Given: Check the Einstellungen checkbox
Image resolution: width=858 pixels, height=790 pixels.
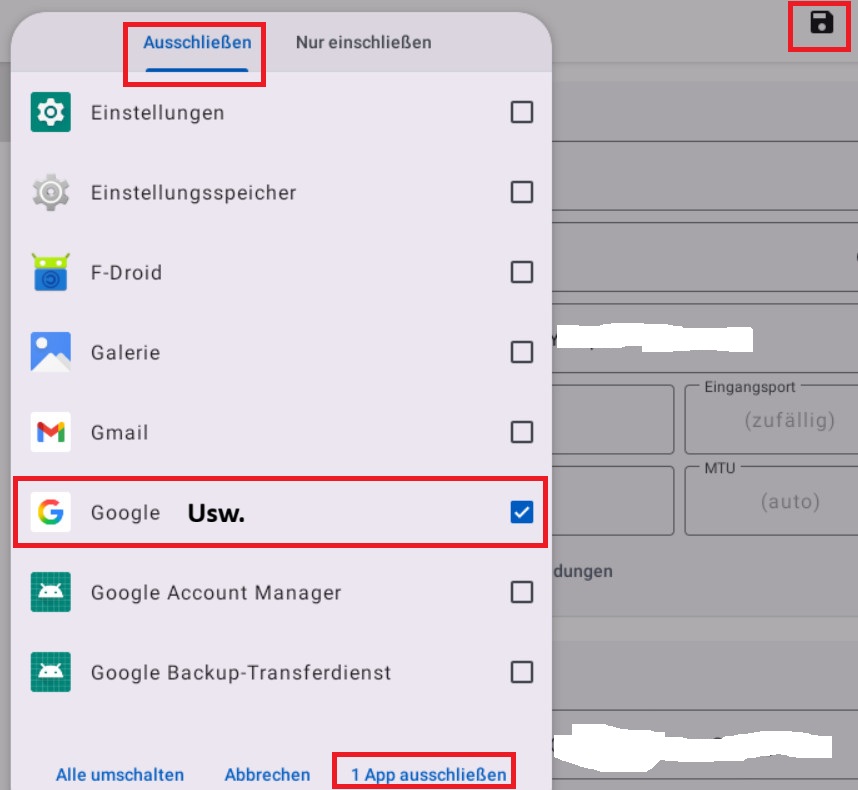Looking at the screenshot, I should tap(521, 112).
